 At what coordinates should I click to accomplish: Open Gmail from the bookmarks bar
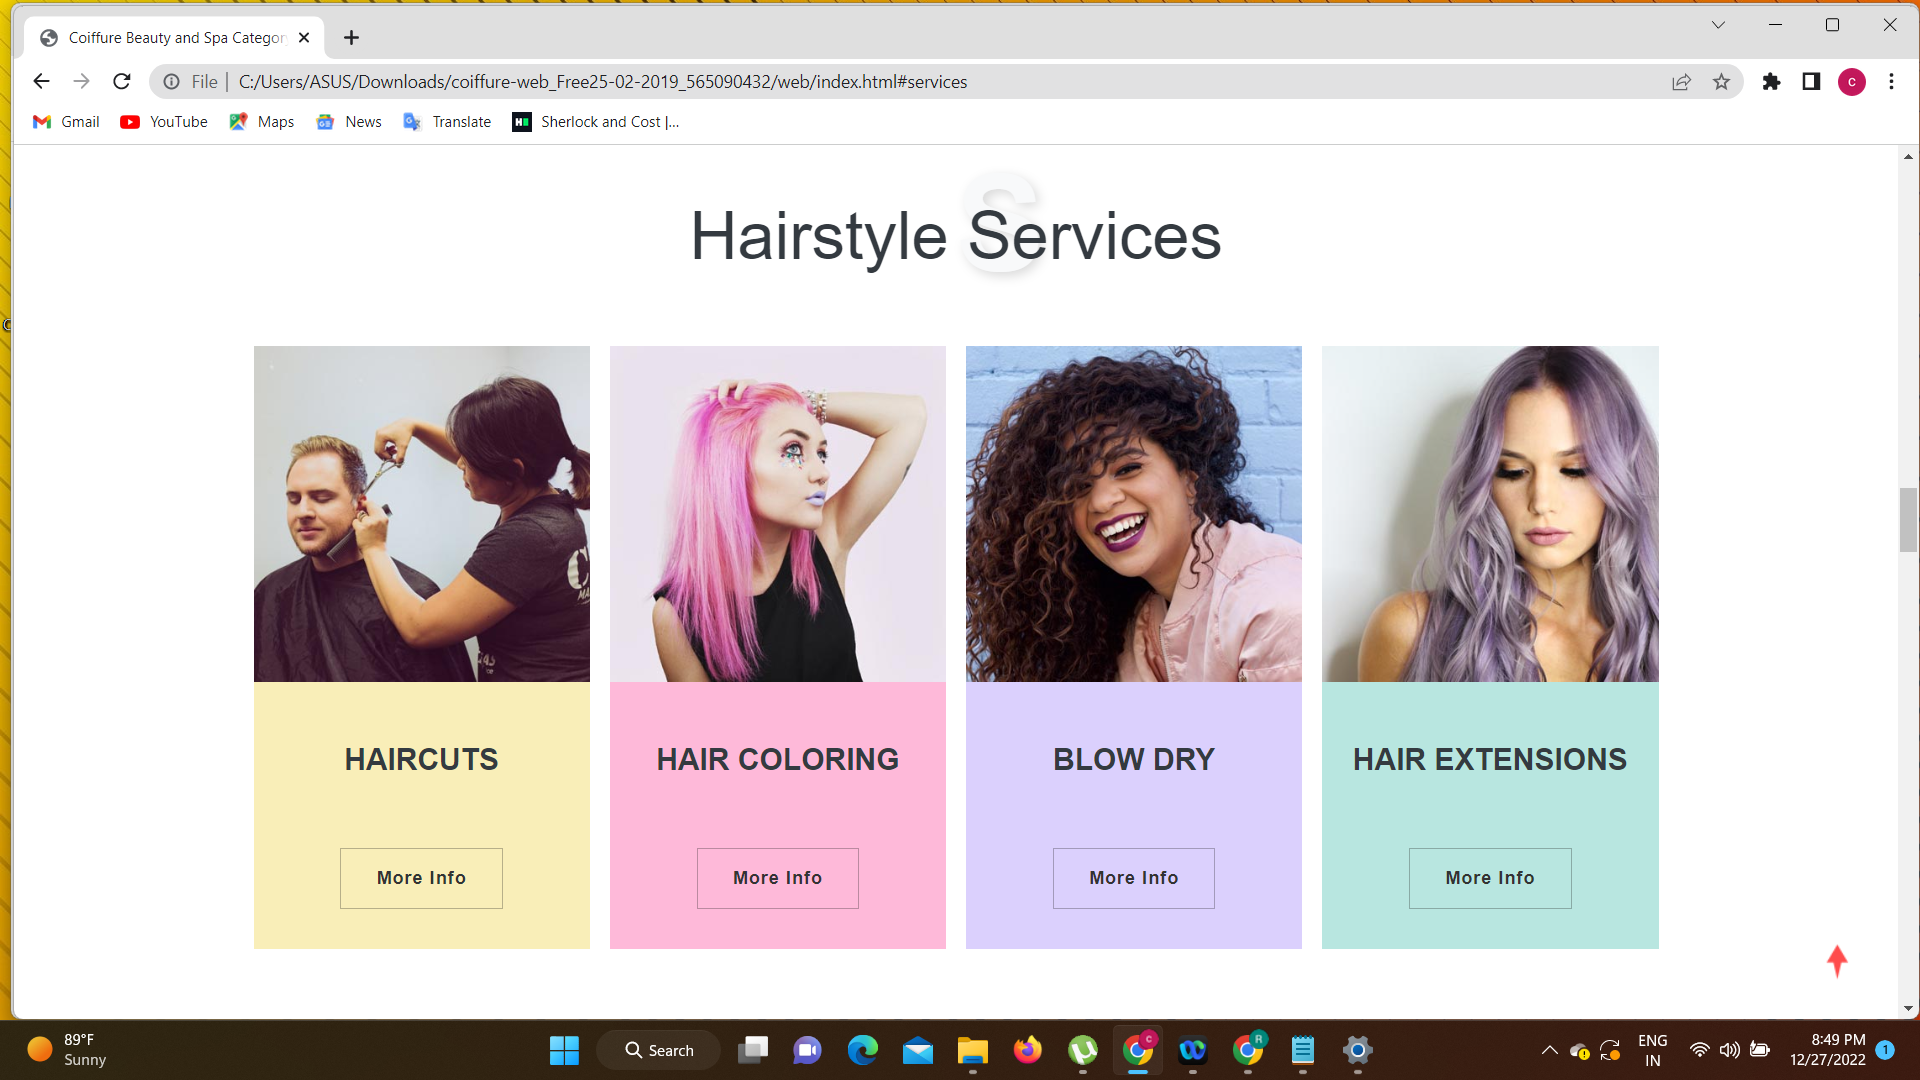tap(65, 121)
